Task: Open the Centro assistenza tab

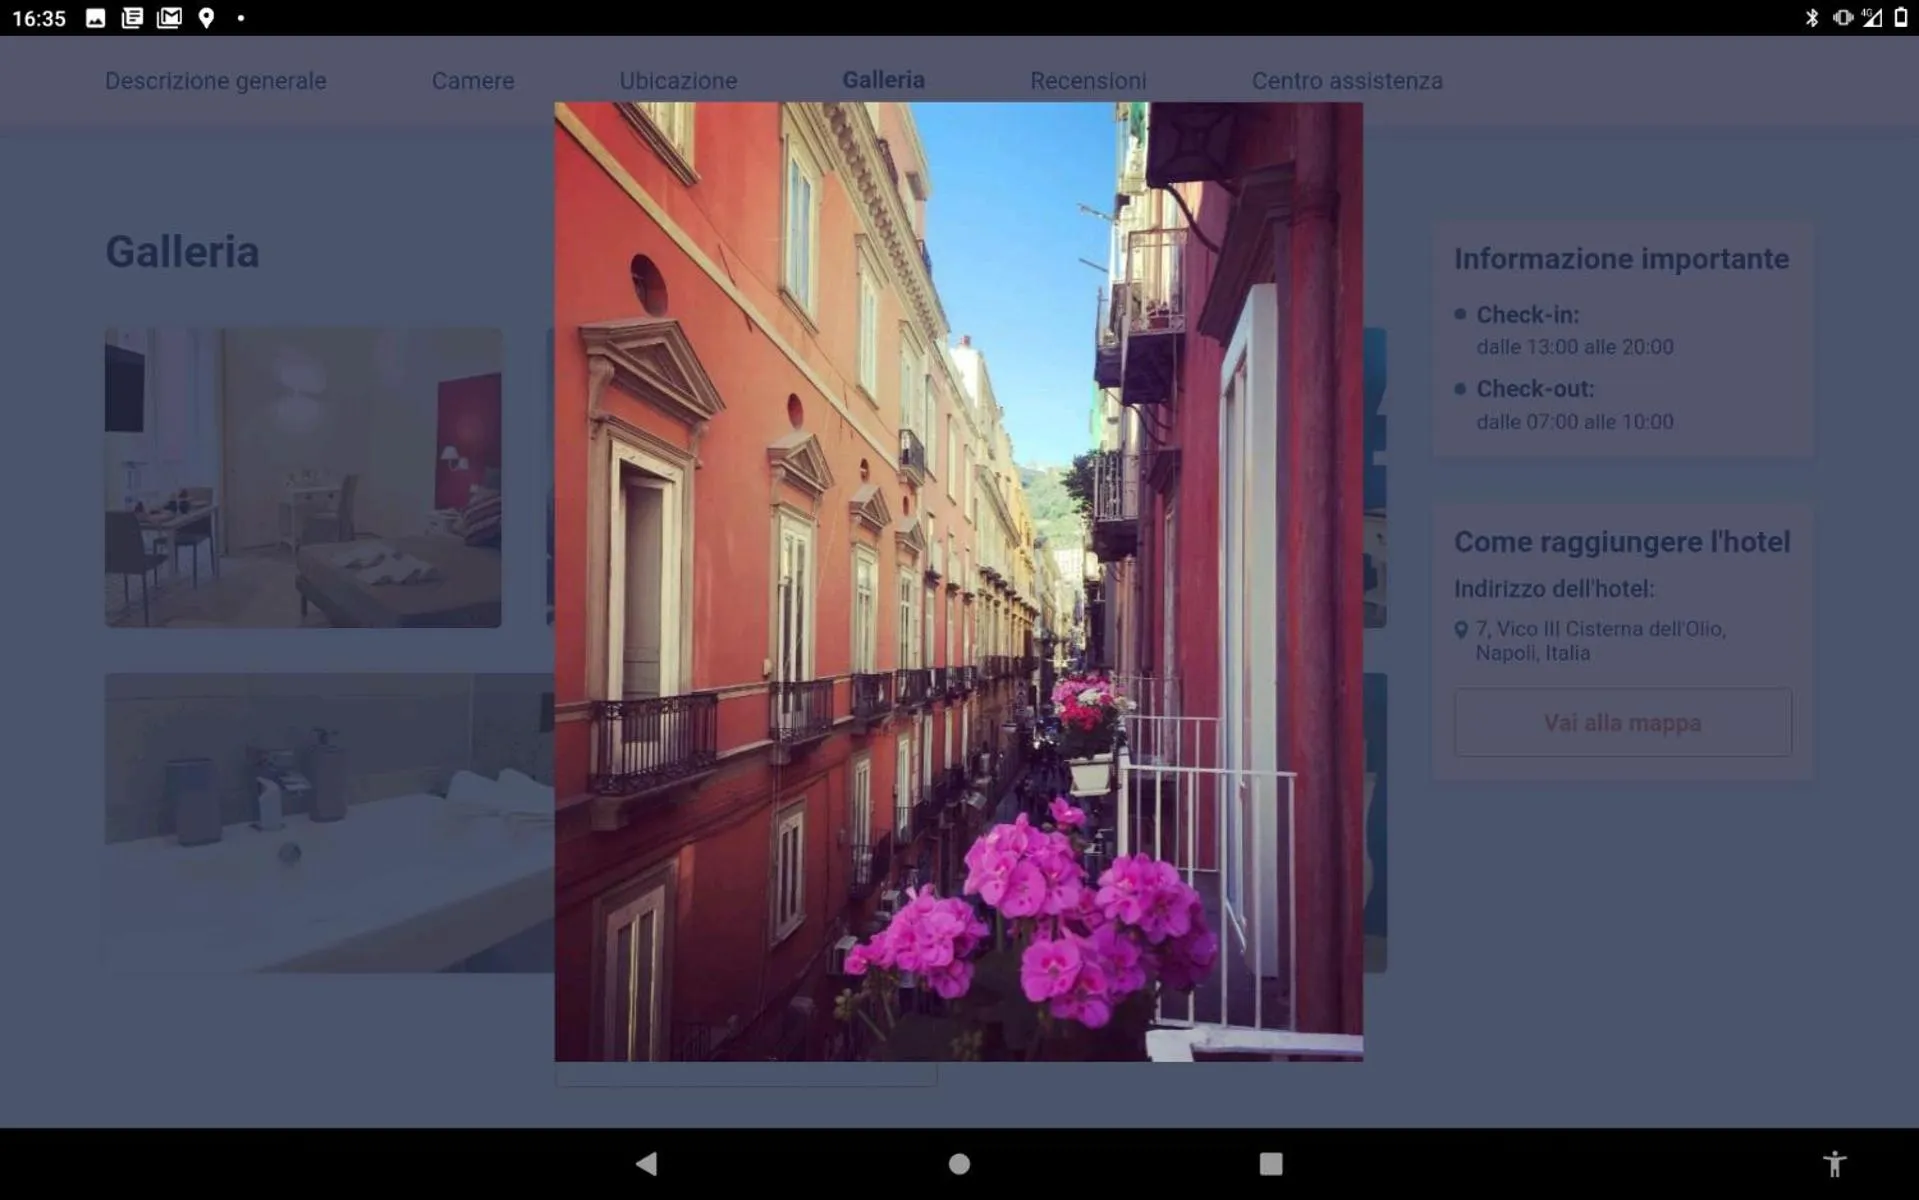Action: point(1346,81)
